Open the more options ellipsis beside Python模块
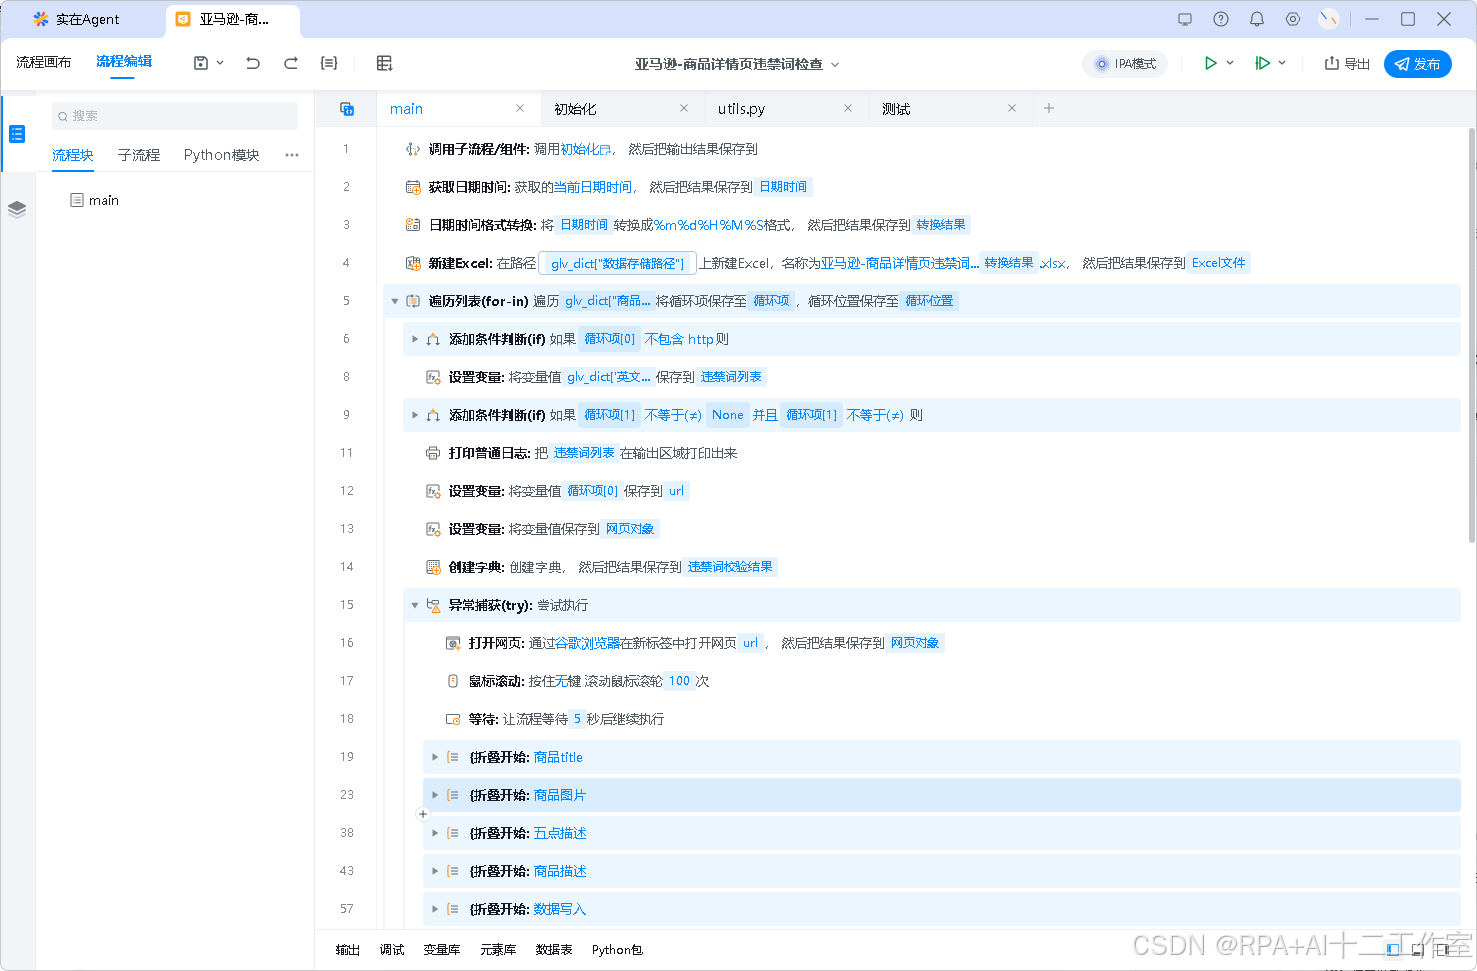Screen dimensions: 1477x971 click(x=292, y=155)
